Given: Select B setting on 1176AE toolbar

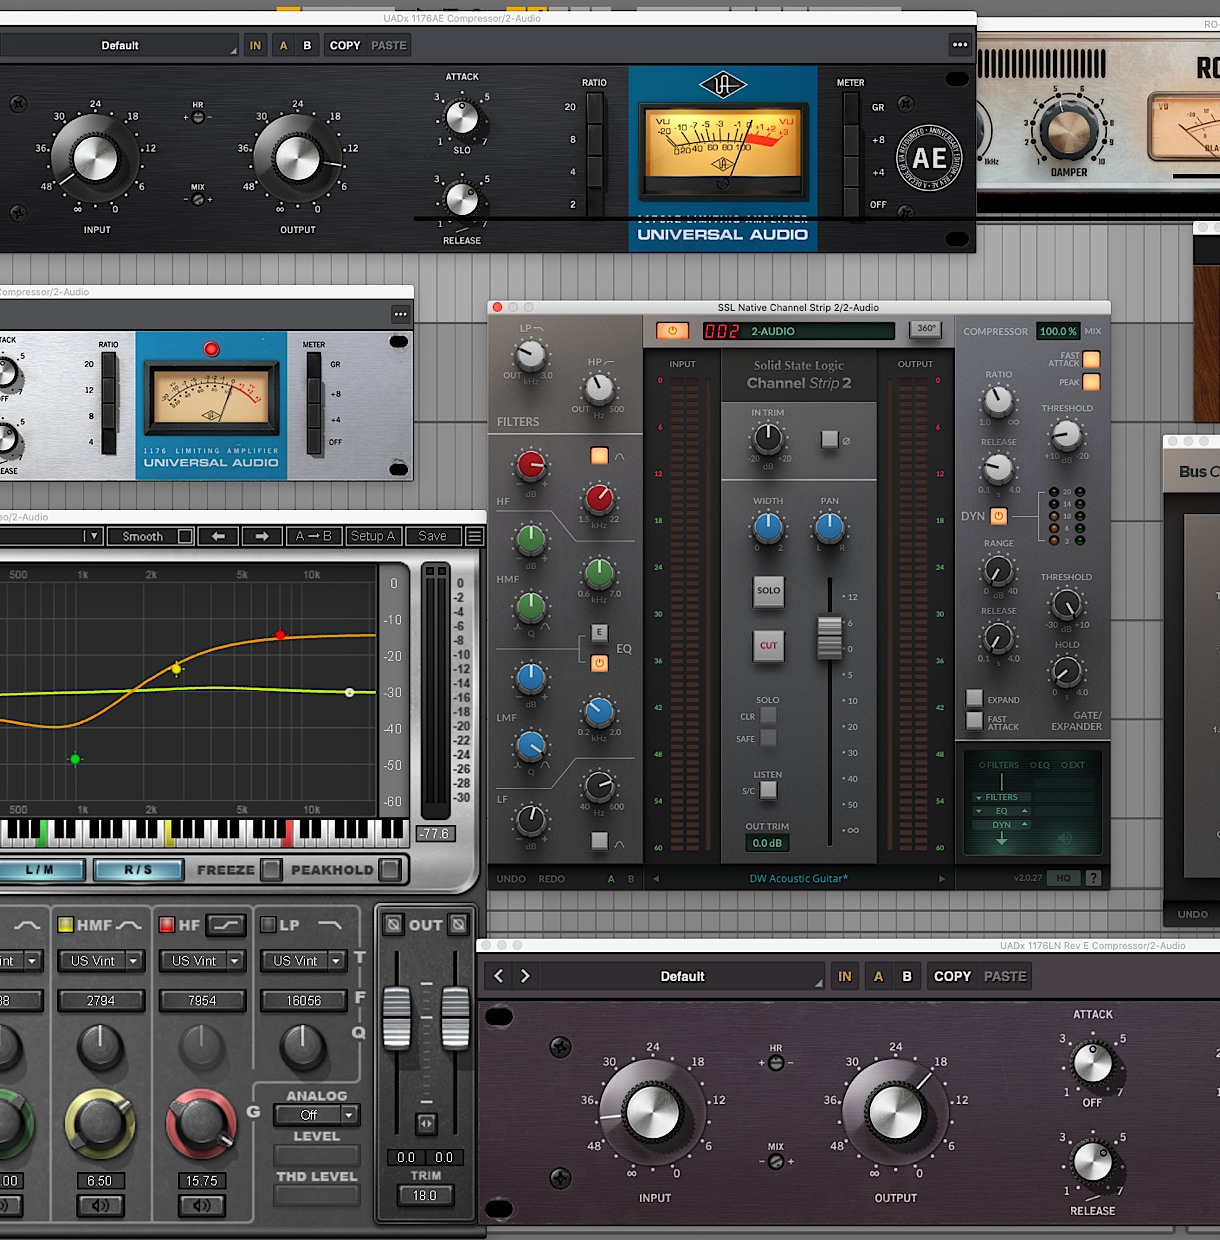Looking at the screenshot, I should 307,45.
